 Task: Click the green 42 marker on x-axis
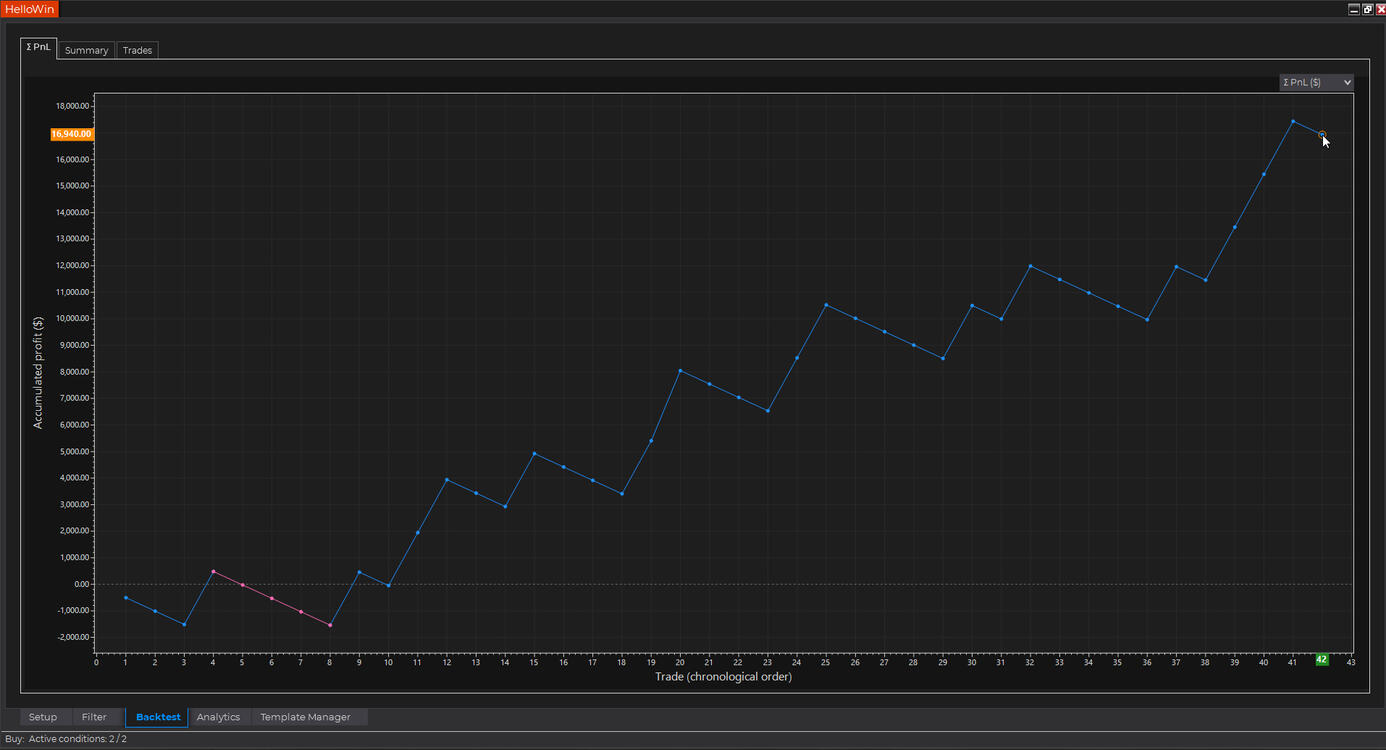[1322, 660]
